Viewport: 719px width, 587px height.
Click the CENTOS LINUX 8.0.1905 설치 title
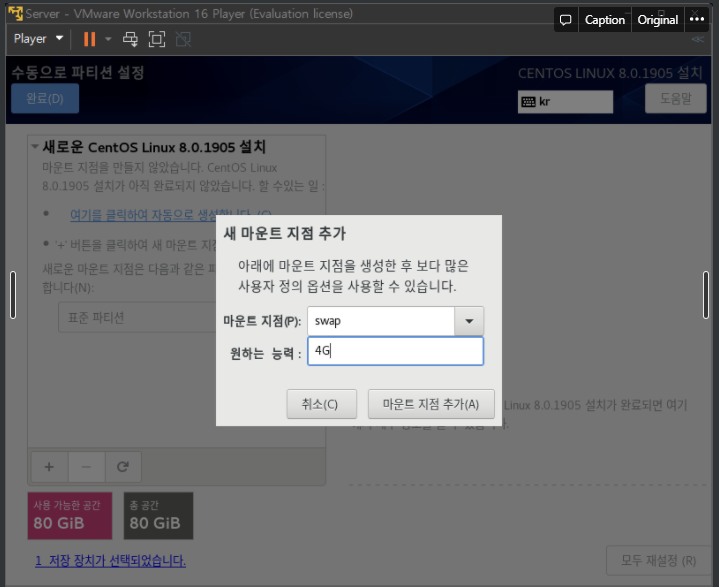[610, 73]
